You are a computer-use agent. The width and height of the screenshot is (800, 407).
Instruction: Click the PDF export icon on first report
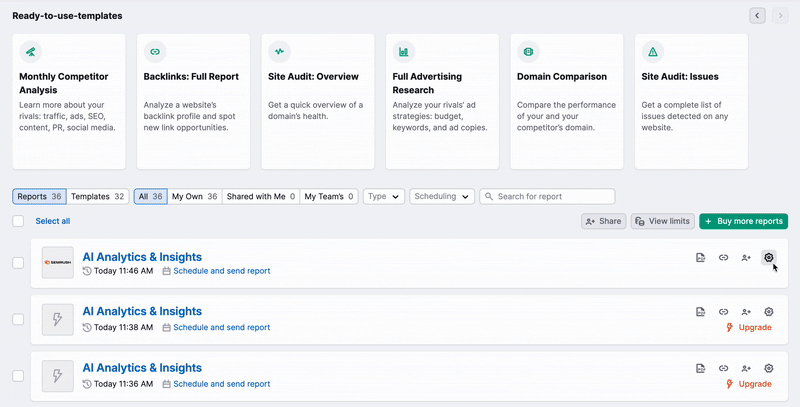click(x=701, y=258)
